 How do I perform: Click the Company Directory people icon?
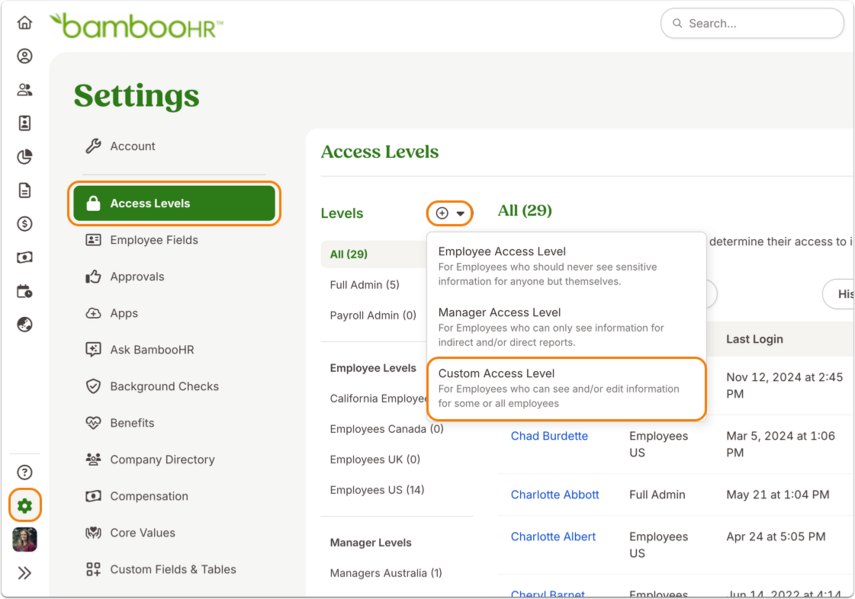[x=93, y=459]
